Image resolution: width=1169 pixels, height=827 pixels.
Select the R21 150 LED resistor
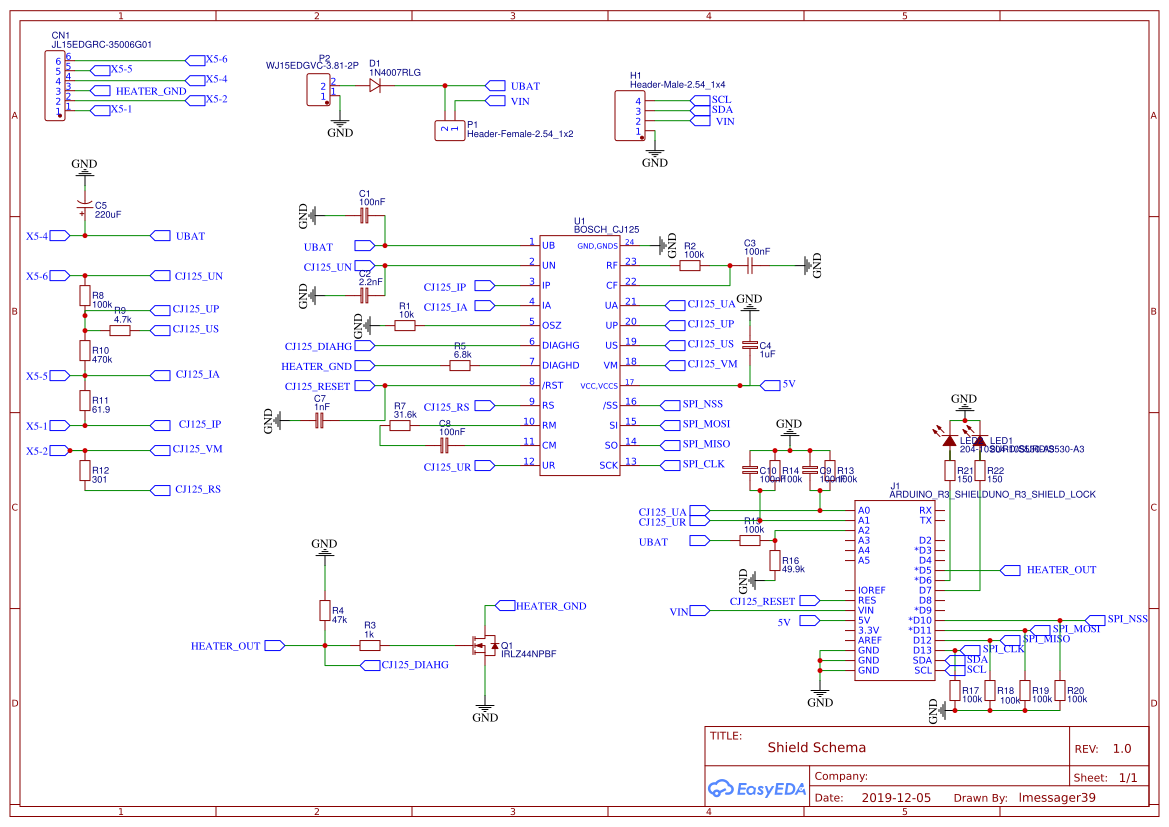point(950,471)
